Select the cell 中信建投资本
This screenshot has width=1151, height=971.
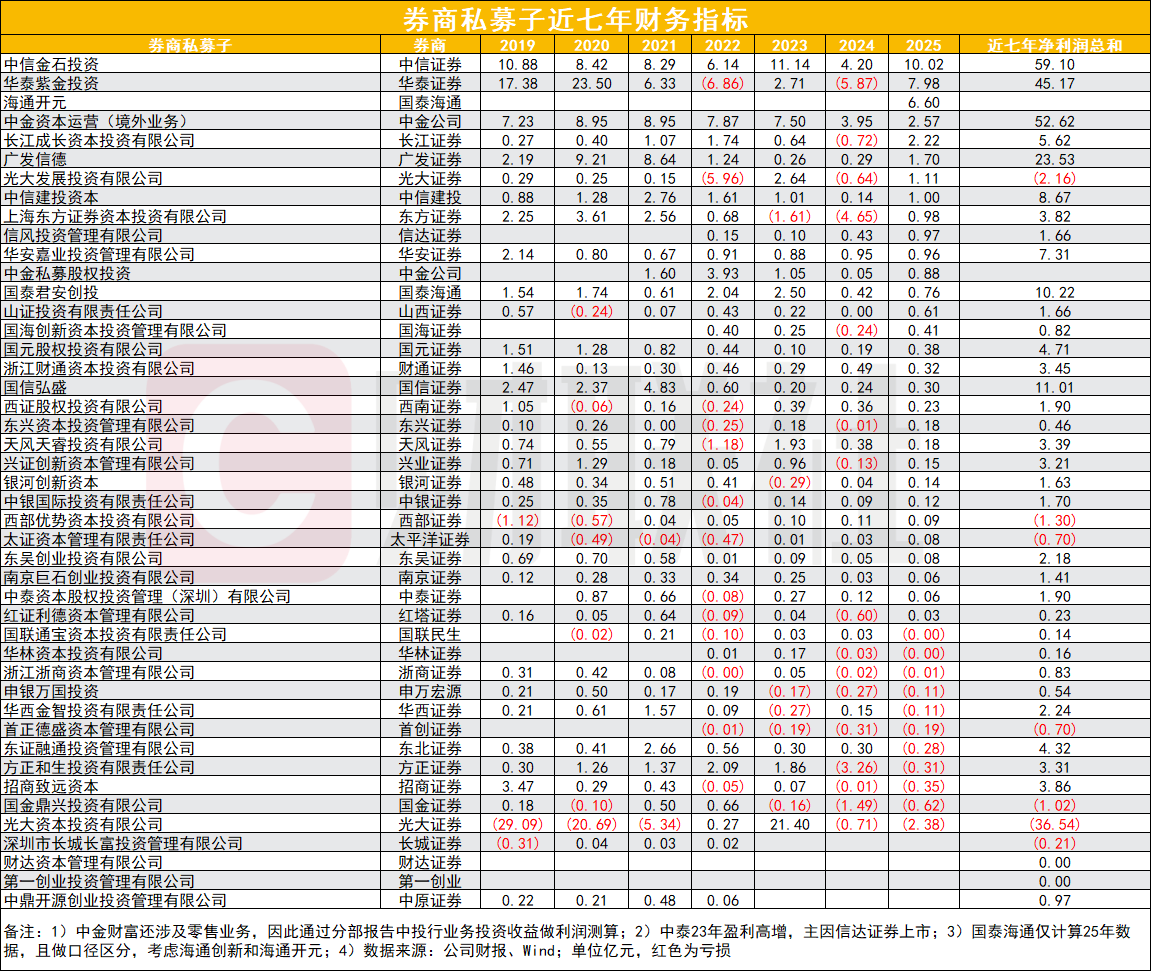coord(51,197)
